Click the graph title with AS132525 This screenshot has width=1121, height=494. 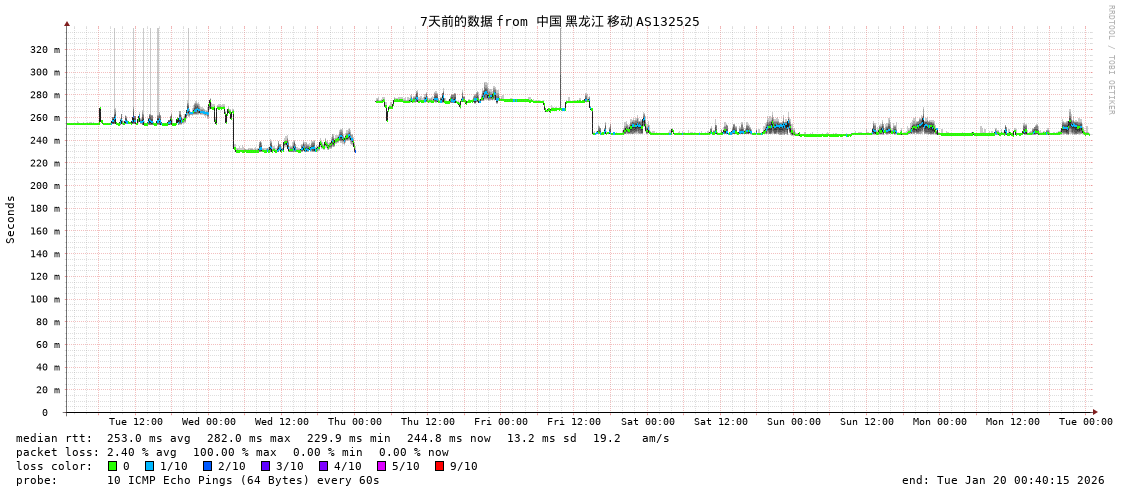point(559,21)
